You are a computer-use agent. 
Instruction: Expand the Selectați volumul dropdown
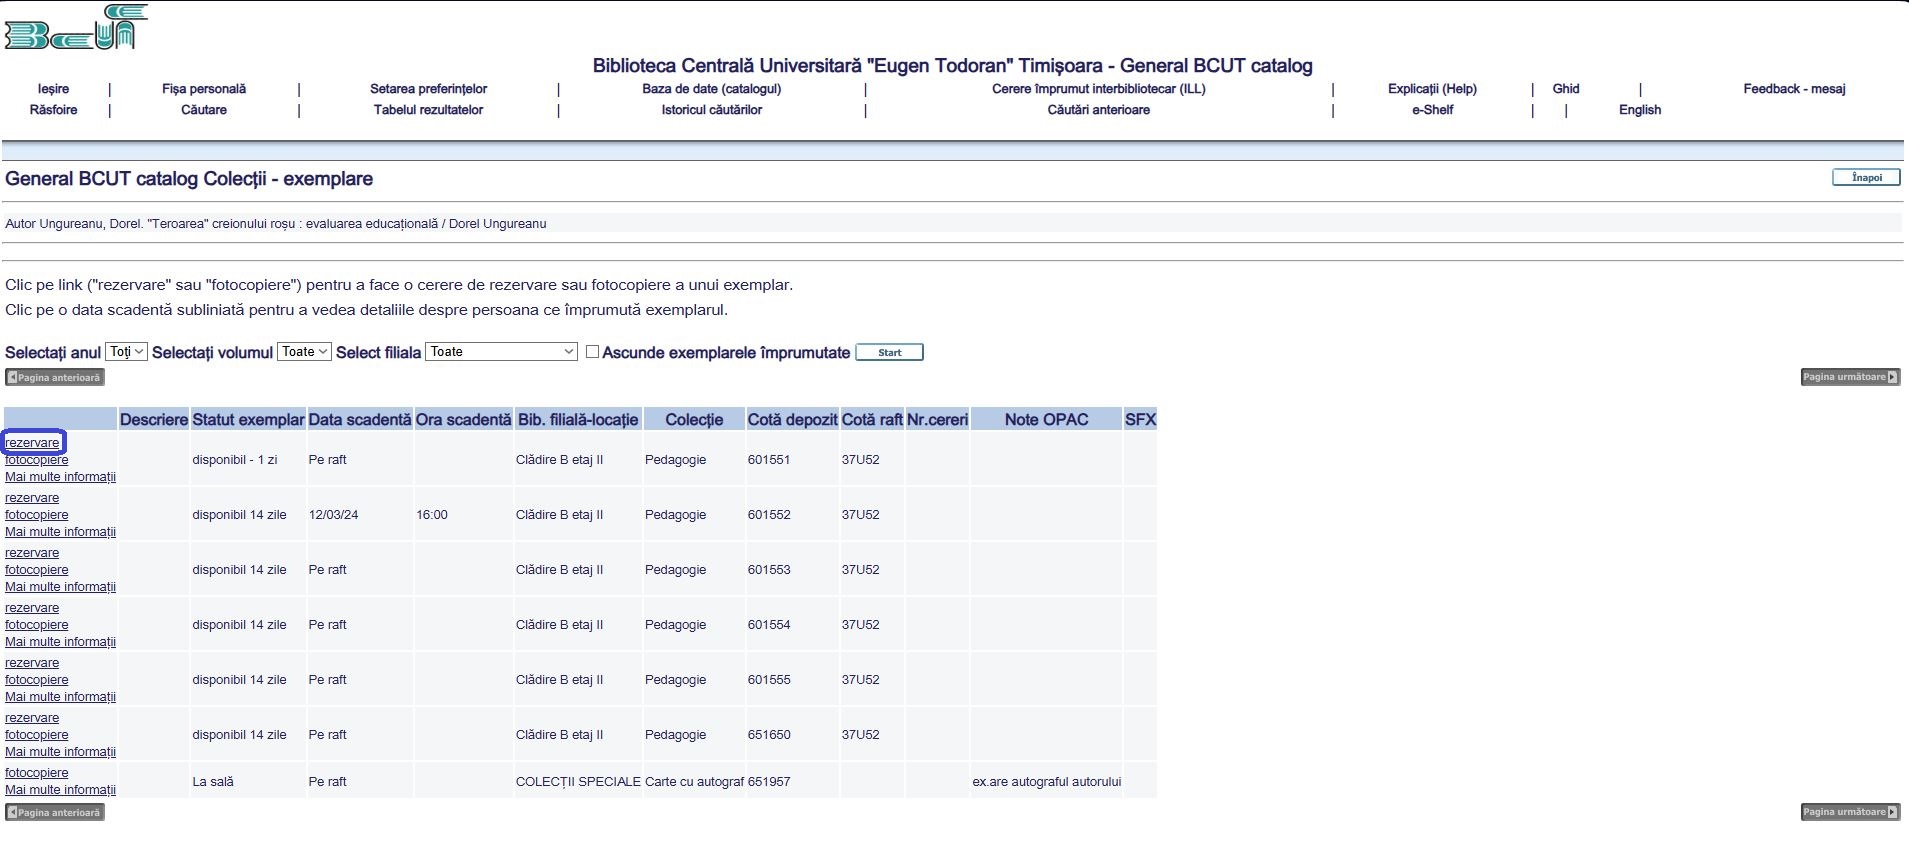pos(304,352)
